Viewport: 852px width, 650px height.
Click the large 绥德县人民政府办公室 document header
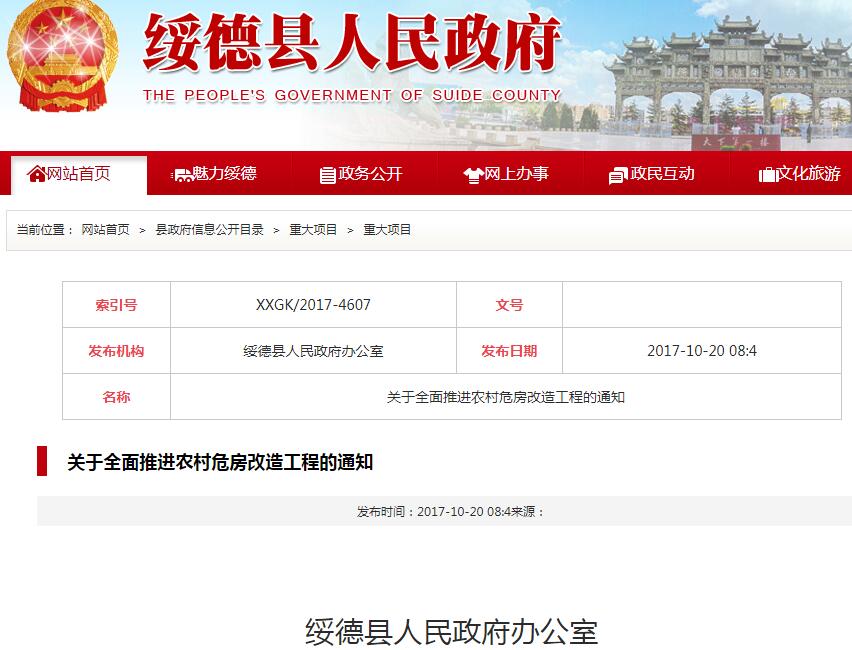451,632
